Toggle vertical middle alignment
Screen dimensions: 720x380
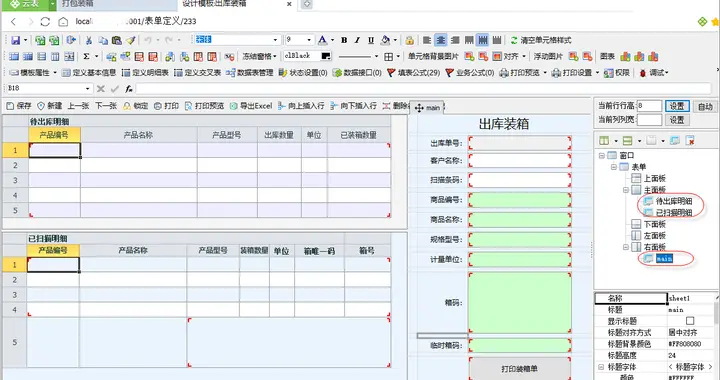(x=483, y=40)
